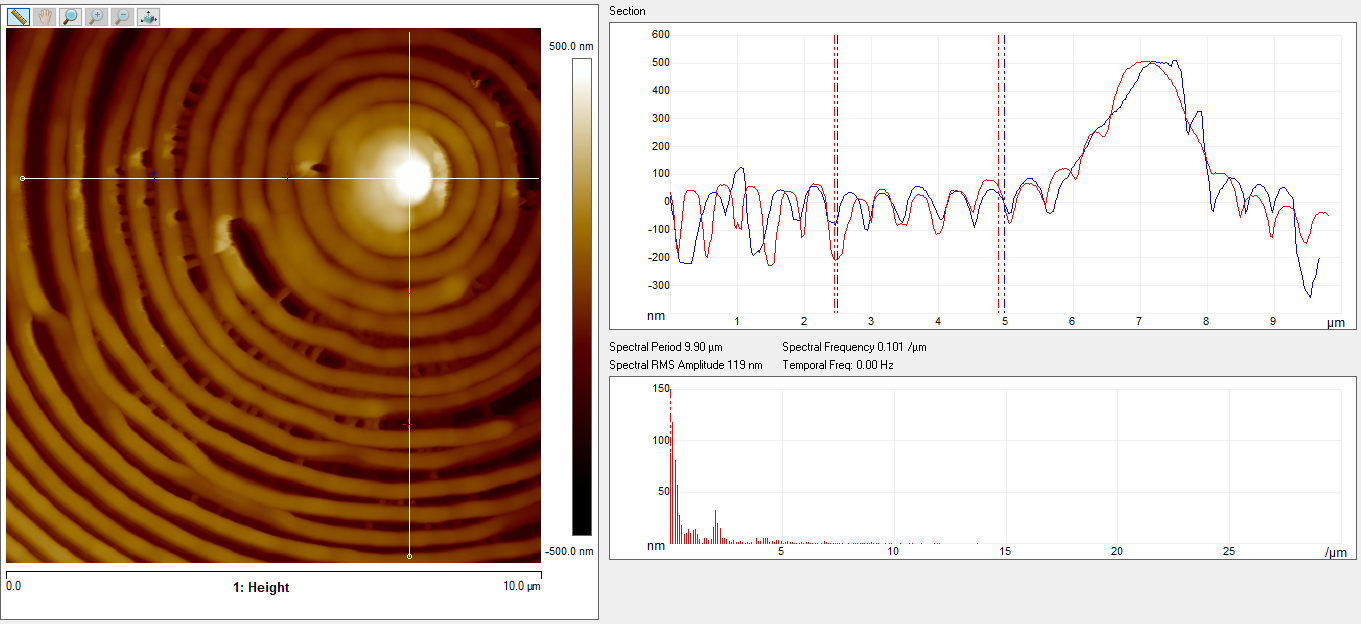Click the -500.0 nm color scale minimum
The height and width of the screenshot is (624, 1361).
click(x=571, y=551)
